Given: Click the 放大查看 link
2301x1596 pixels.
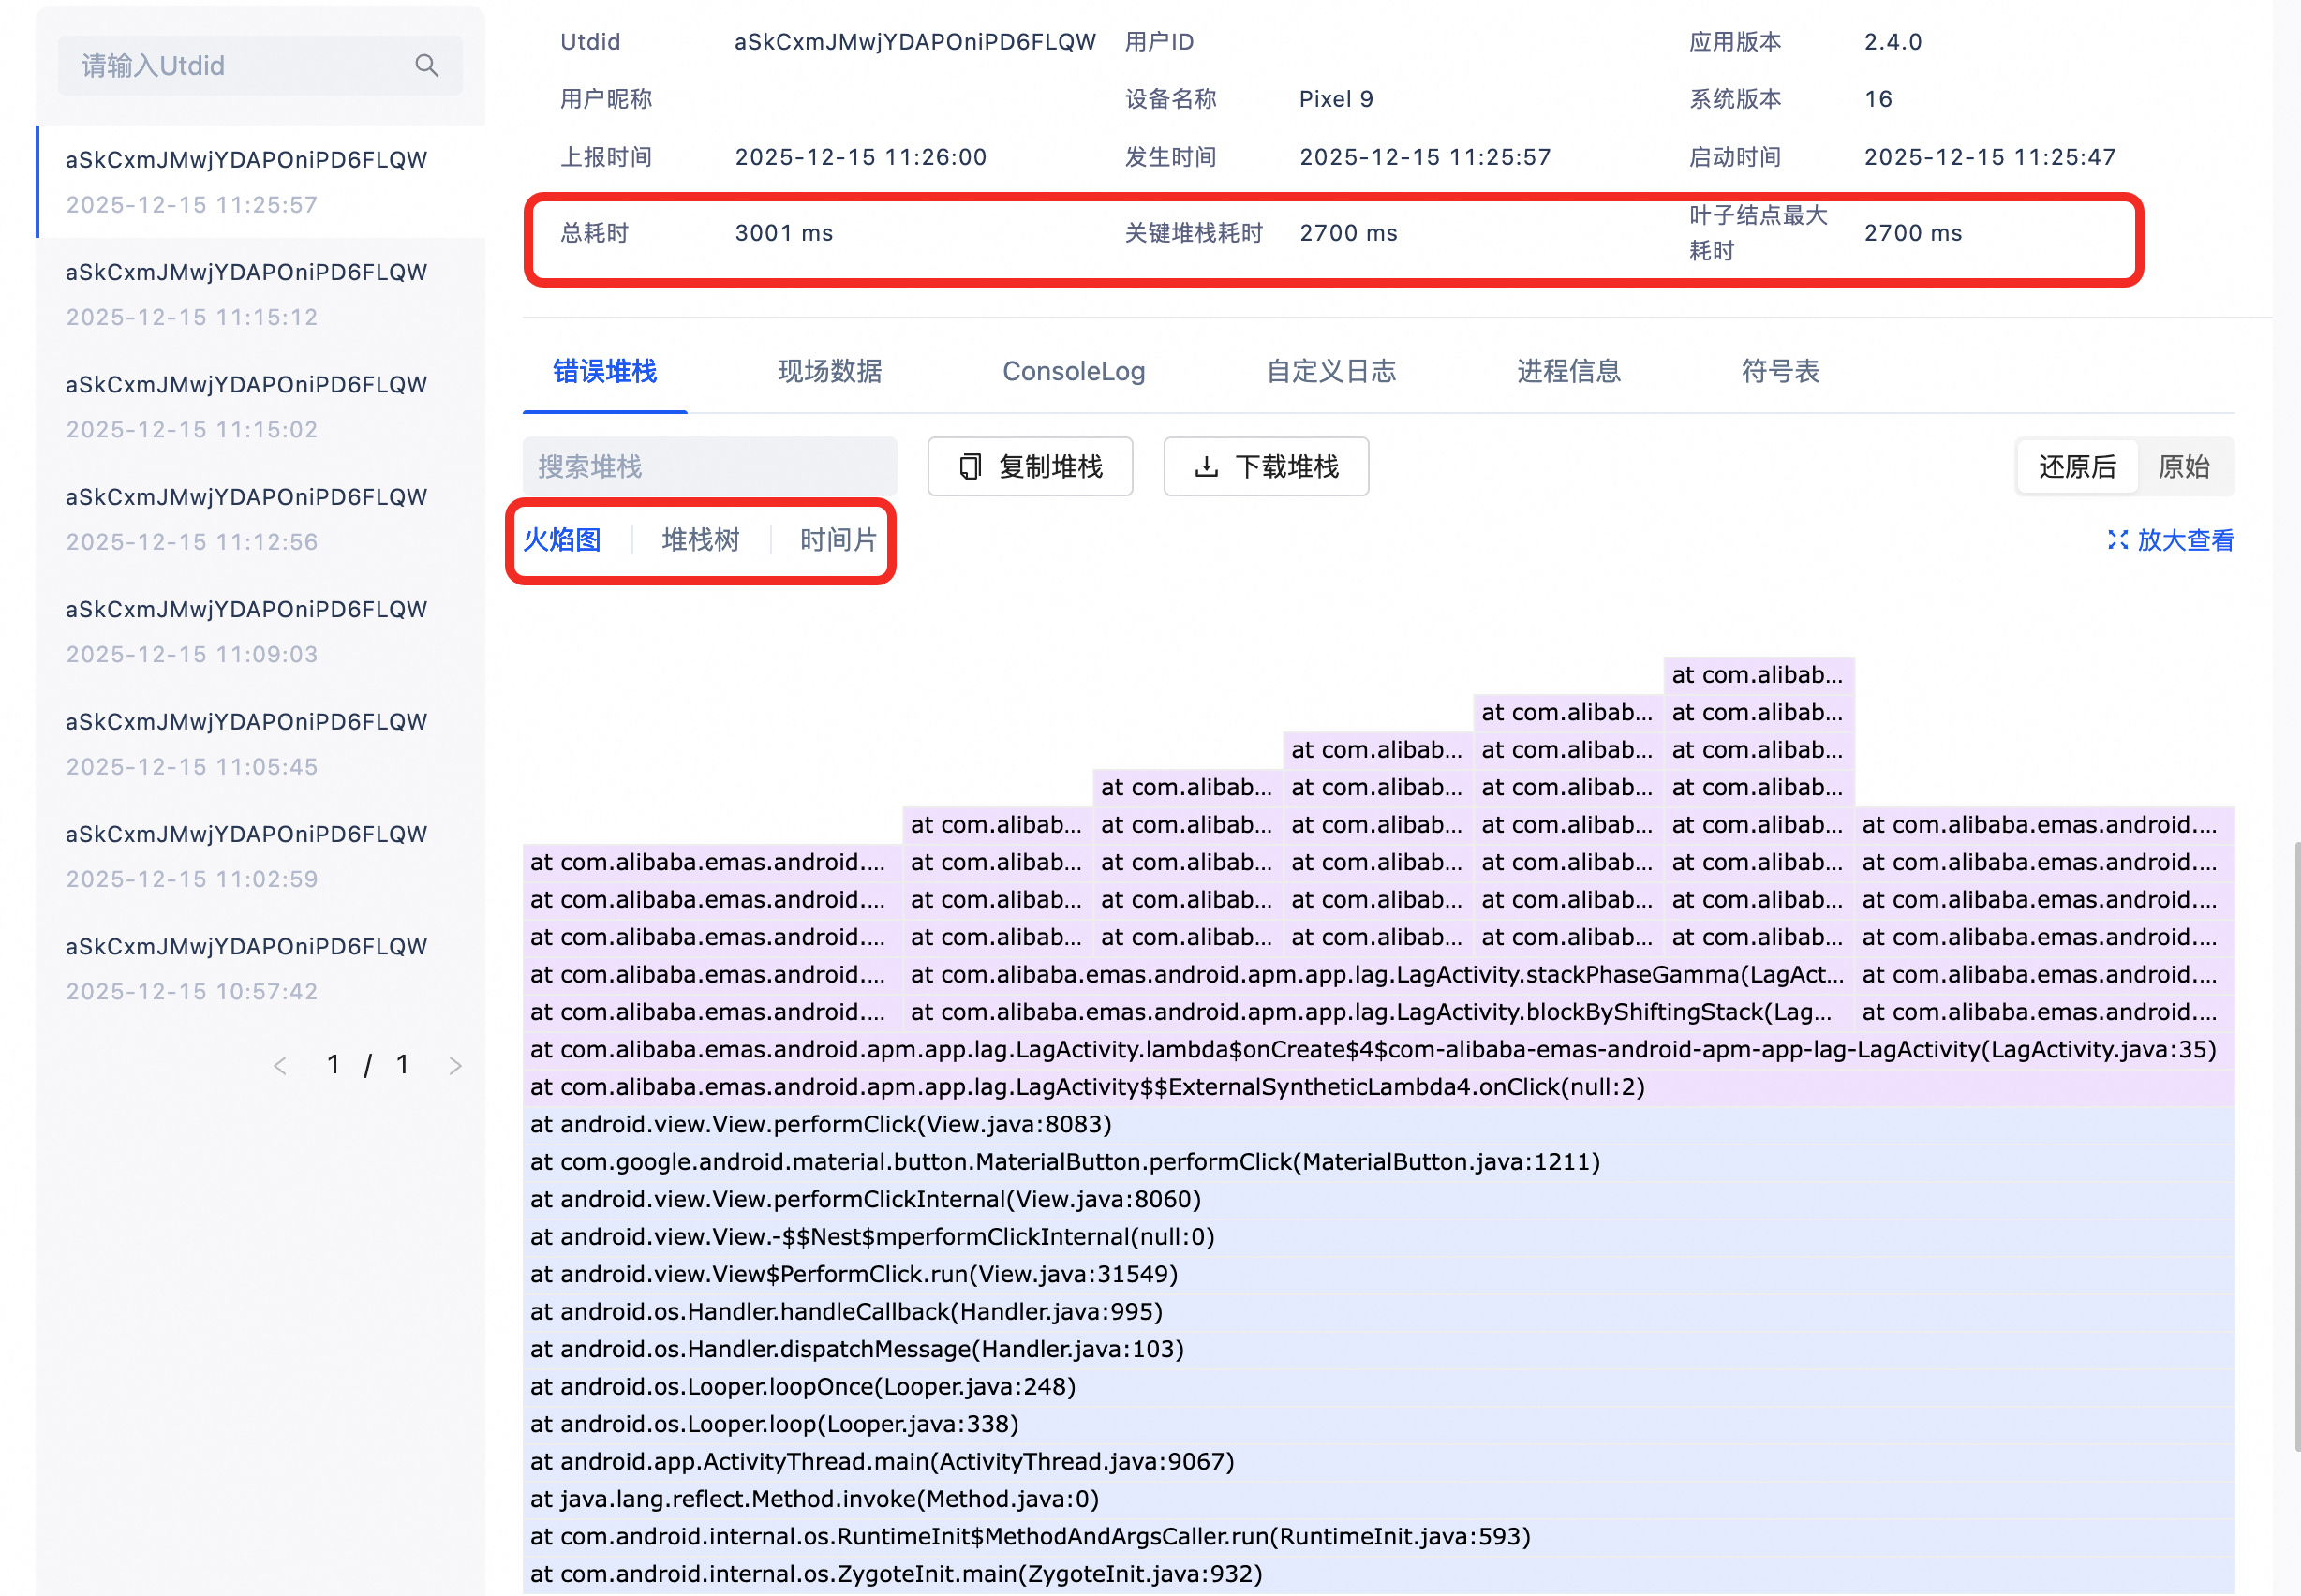Looking at the screenshot, I should [x=2185, y=540].
